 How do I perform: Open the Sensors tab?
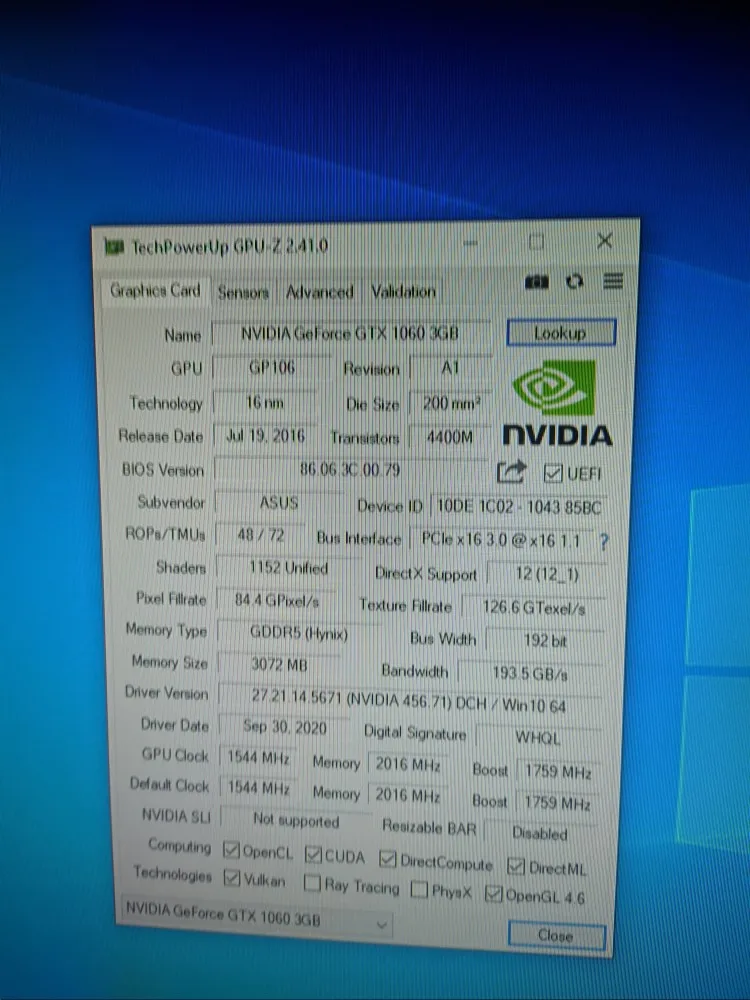tap(243, 293)
